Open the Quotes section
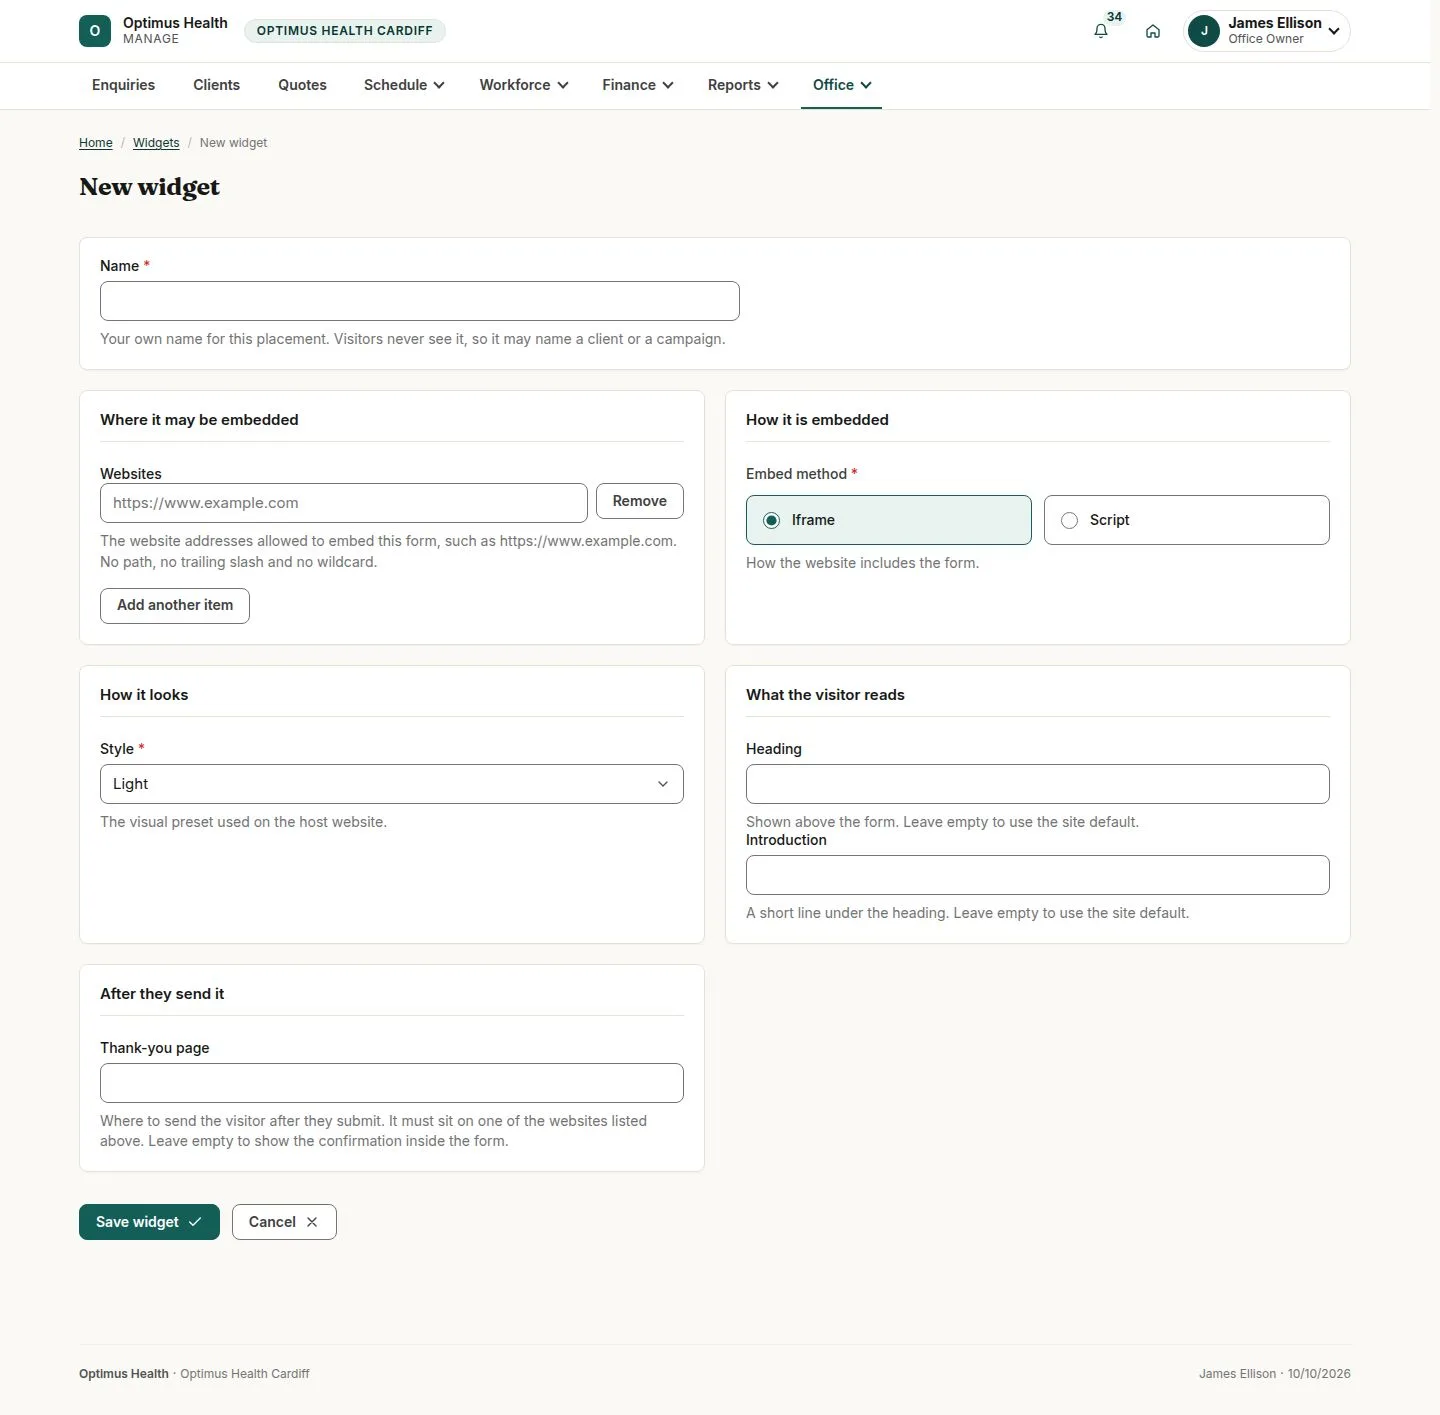Screen dimensions: 1440x1415 [303, 85]
